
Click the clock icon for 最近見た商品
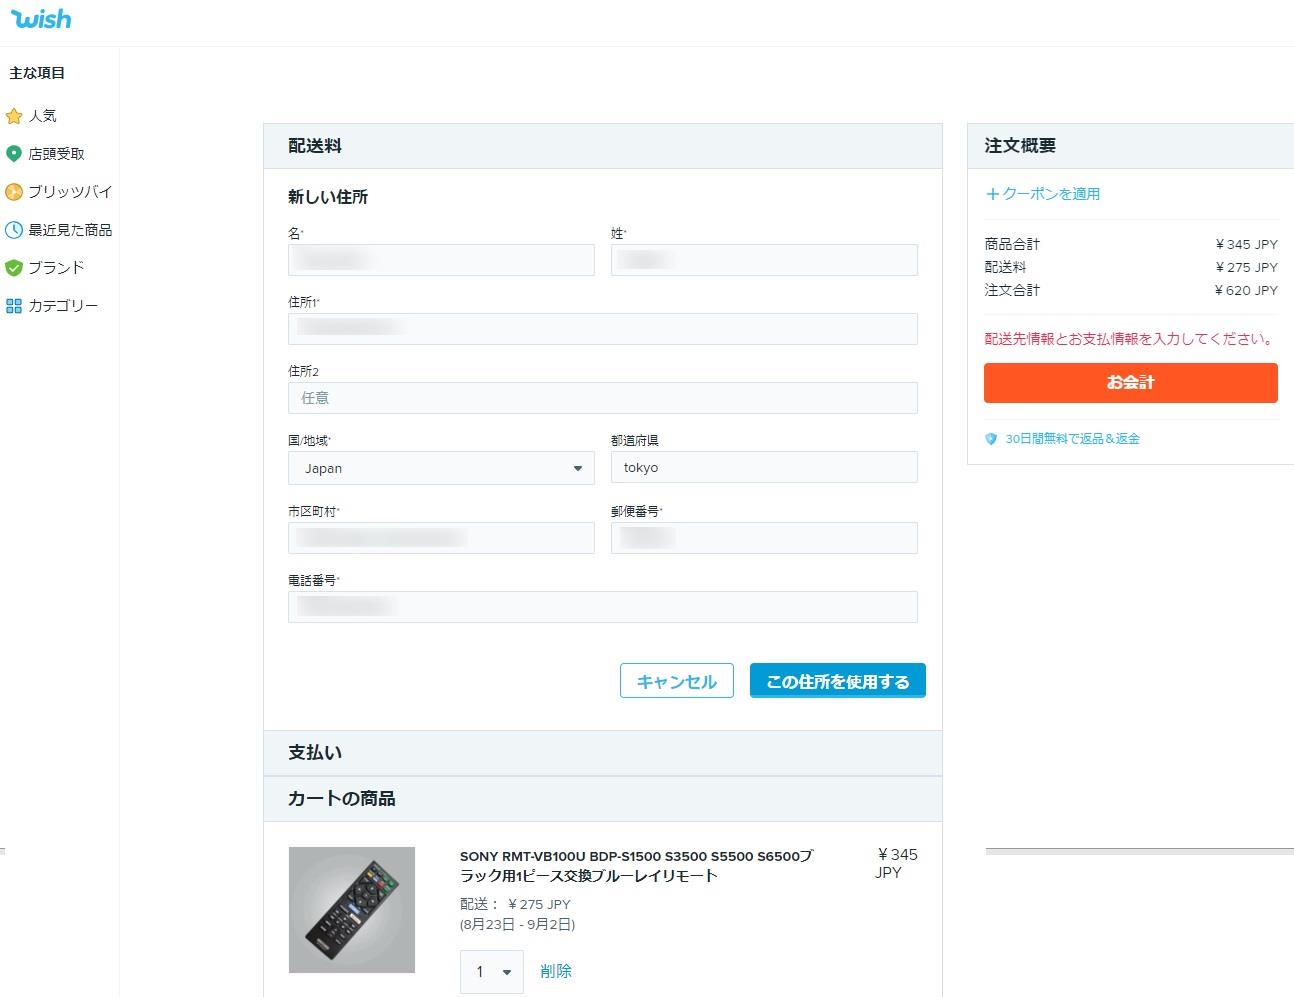click(x=14, y=230)
